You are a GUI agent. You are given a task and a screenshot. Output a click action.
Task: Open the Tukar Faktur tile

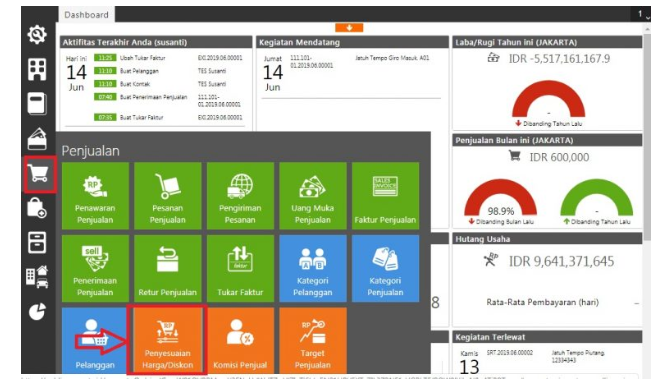pos(240,268)
